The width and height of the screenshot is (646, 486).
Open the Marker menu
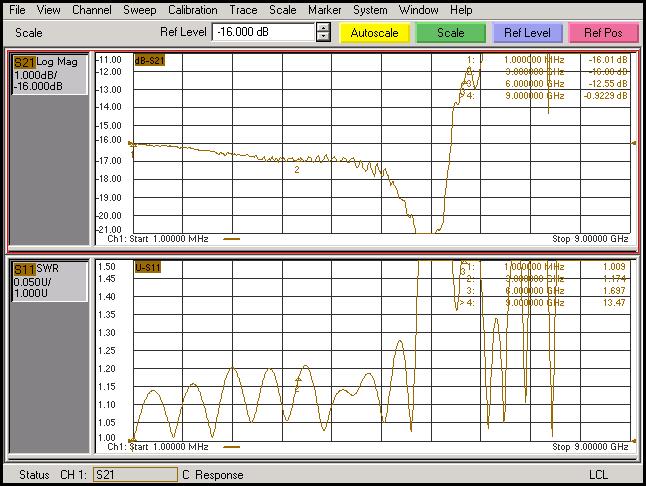(x=325, y=10)
